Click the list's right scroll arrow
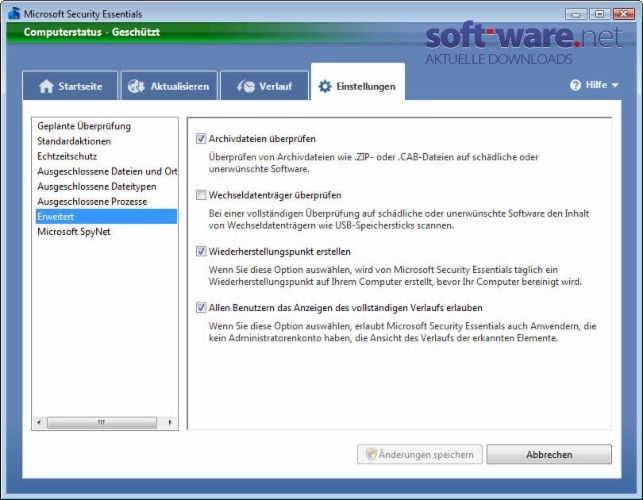643x500 pixels. (x=170, y=422)
